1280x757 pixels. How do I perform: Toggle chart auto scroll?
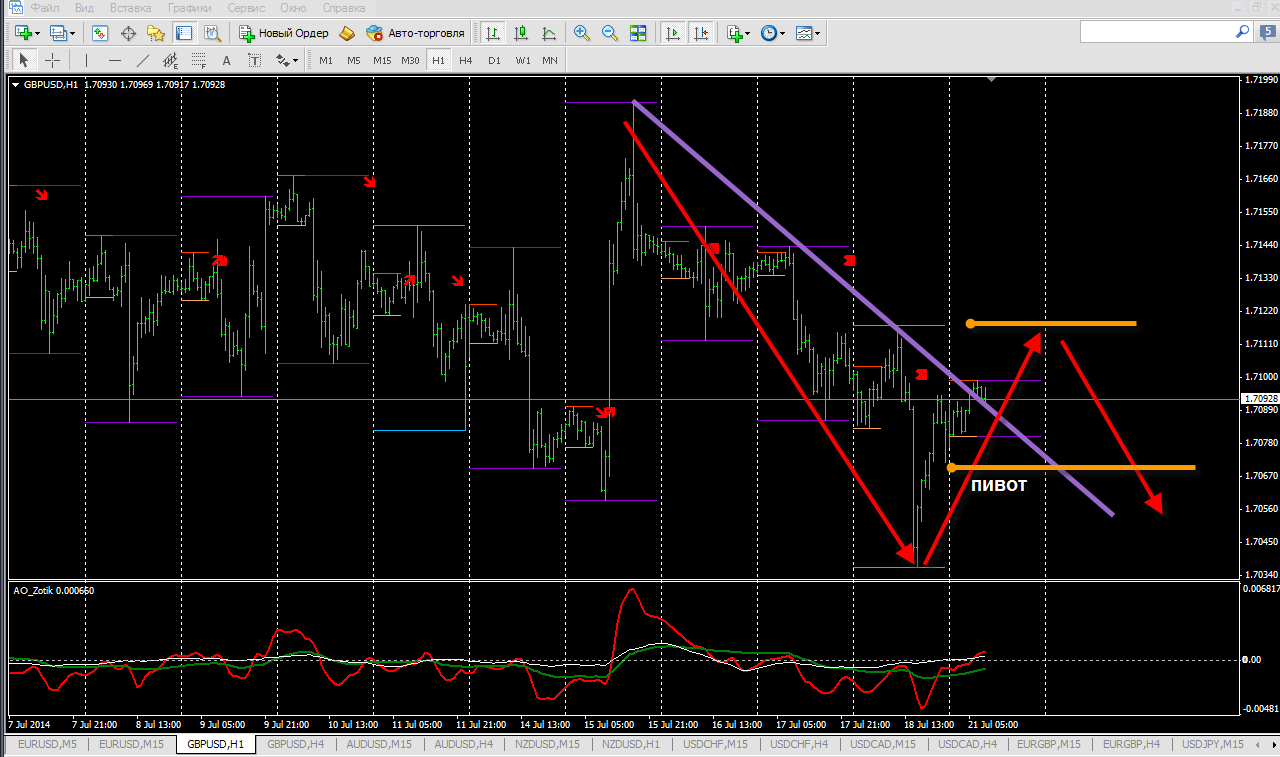673,33
